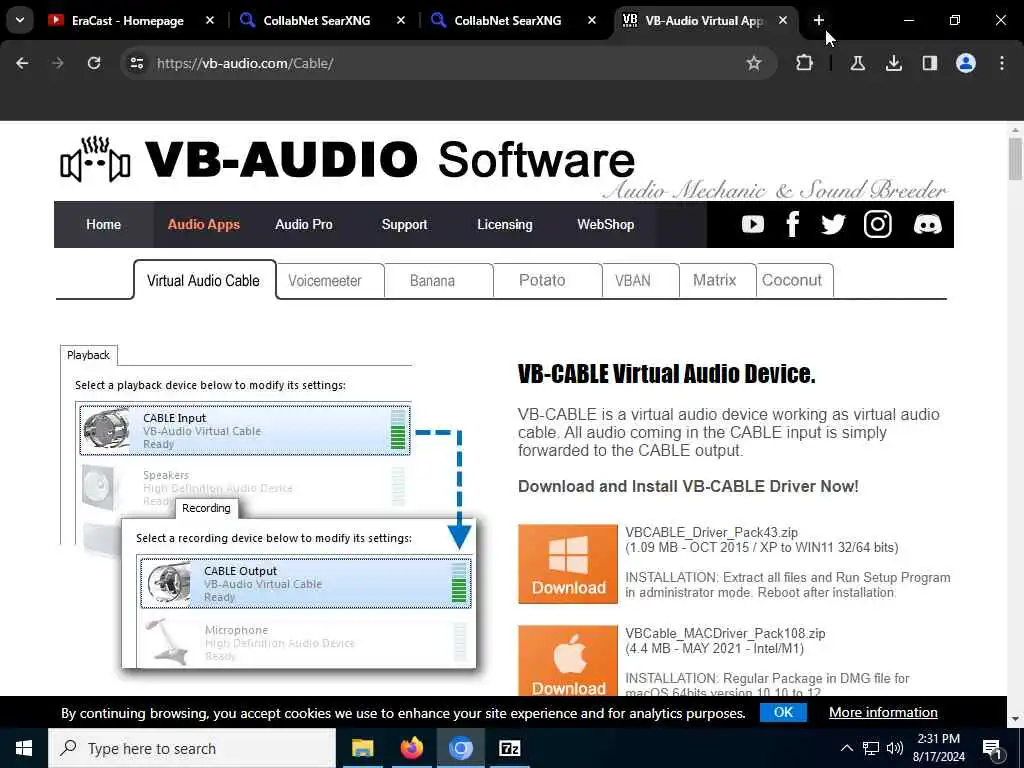
Task: Open Firefox from taskbar
Action: pos(411,748)
